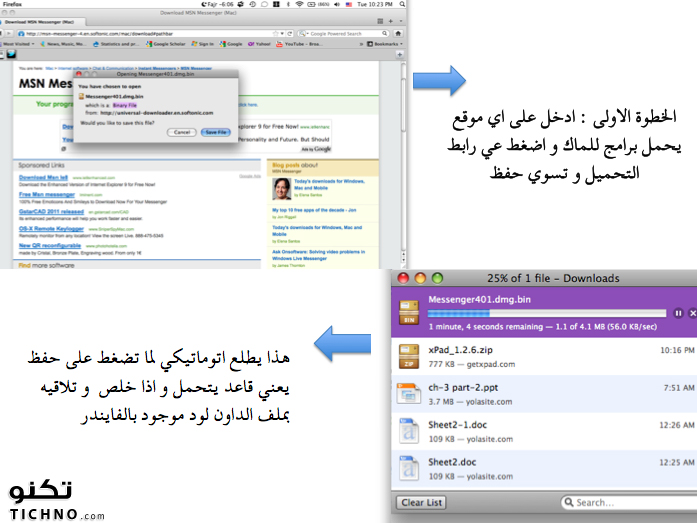Click the Sheet2-1.doc document icon
Screen dimensions: 697x523
point(409,431)
